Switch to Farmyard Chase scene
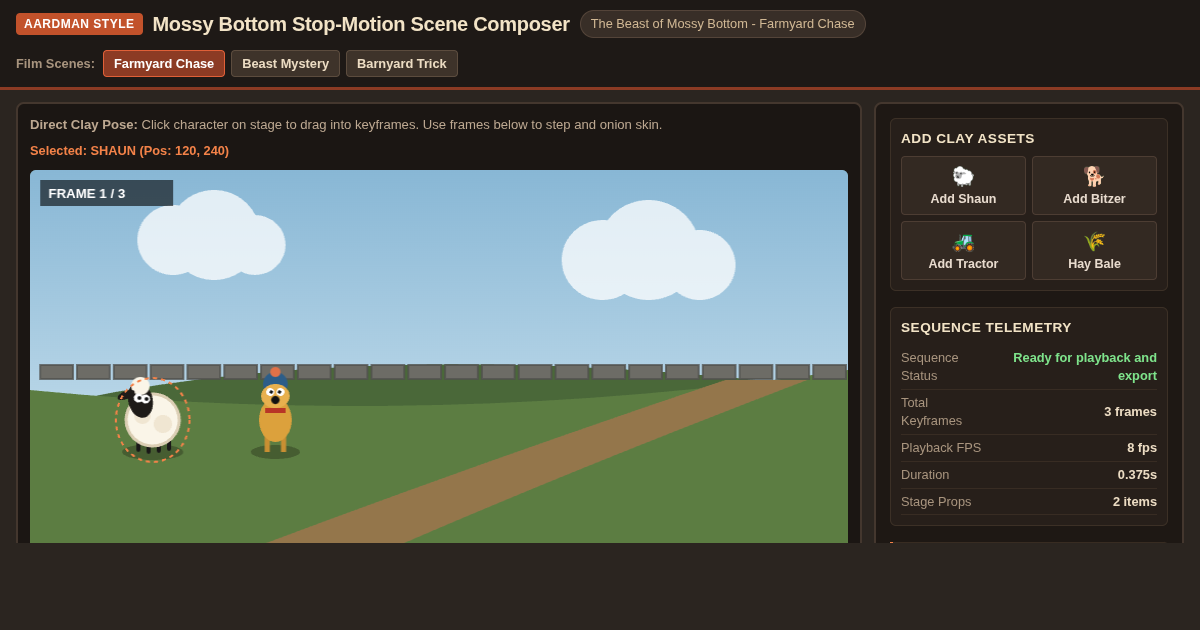 point(164,63)
